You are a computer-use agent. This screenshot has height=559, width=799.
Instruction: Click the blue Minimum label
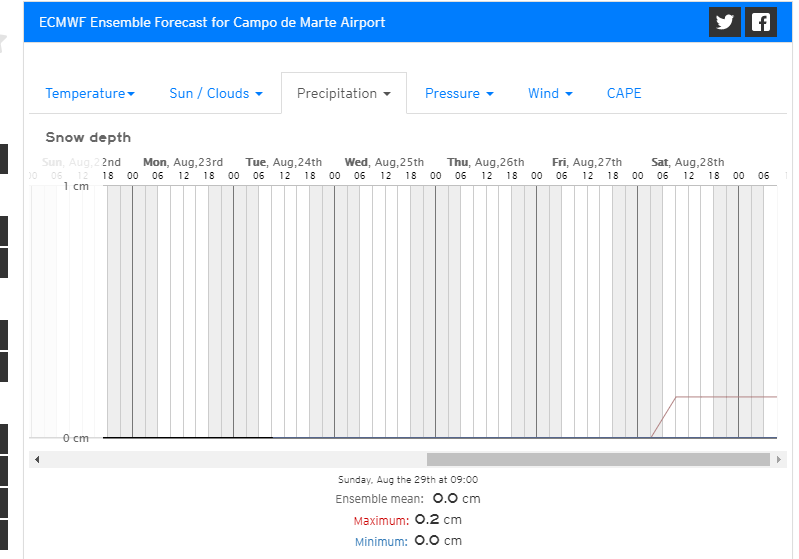click(381, 542)
